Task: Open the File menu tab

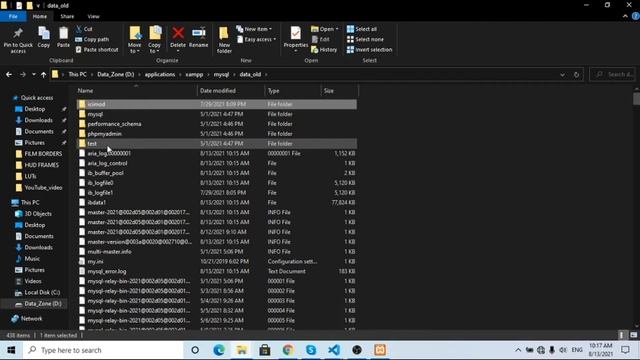Action: coord(13,16)
